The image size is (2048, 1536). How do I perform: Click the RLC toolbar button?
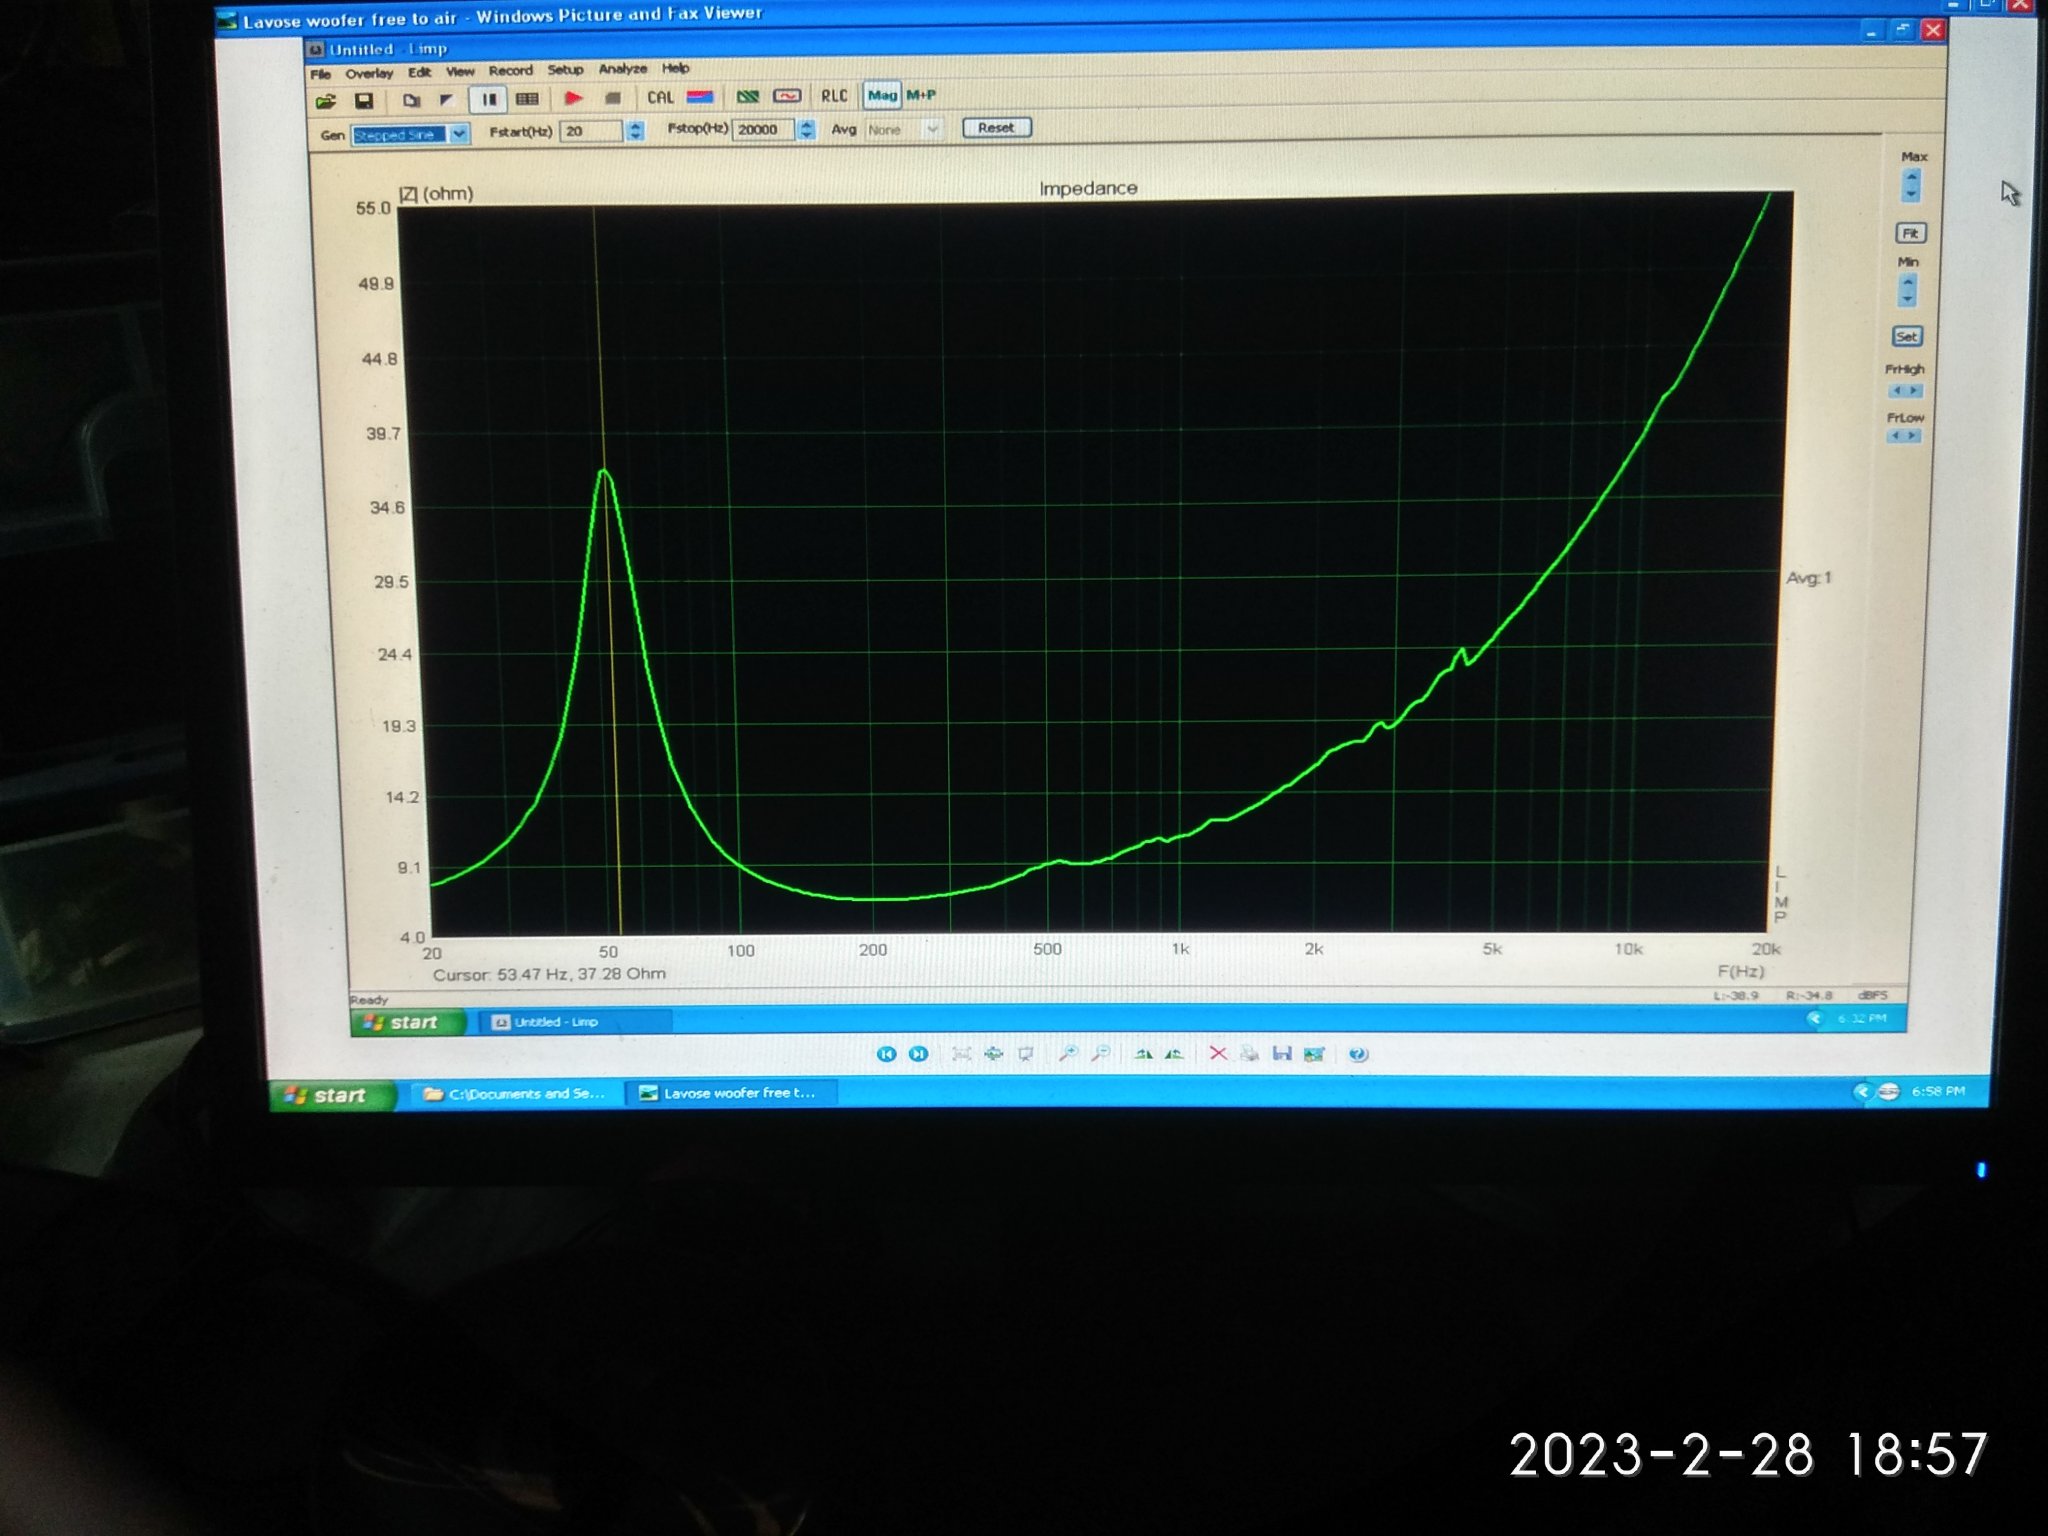834,96
